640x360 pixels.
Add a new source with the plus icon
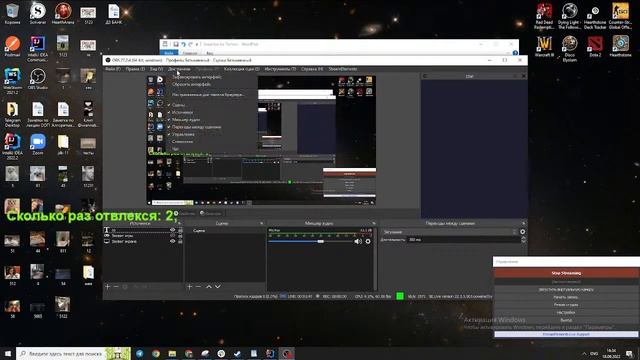click(x=108, y=287)
